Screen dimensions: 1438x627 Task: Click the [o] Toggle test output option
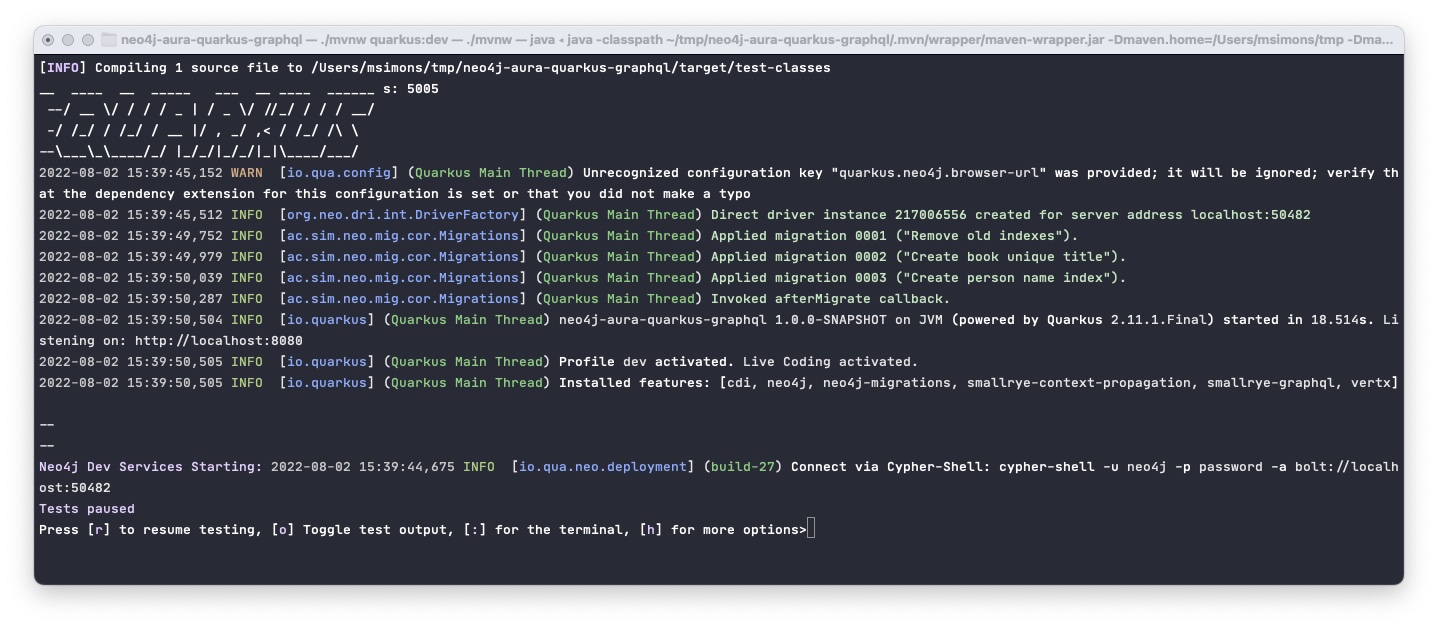[359, 530]
